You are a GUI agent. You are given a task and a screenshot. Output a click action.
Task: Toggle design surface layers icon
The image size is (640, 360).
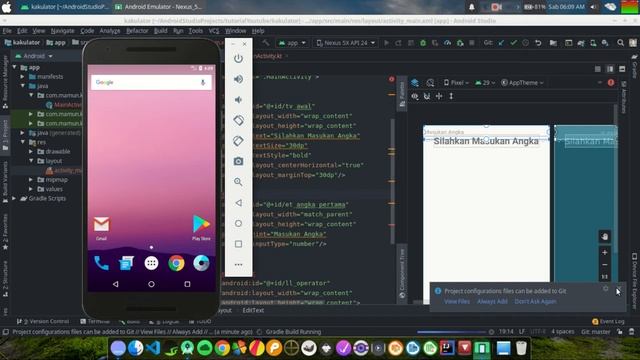[x=415, y=83]
